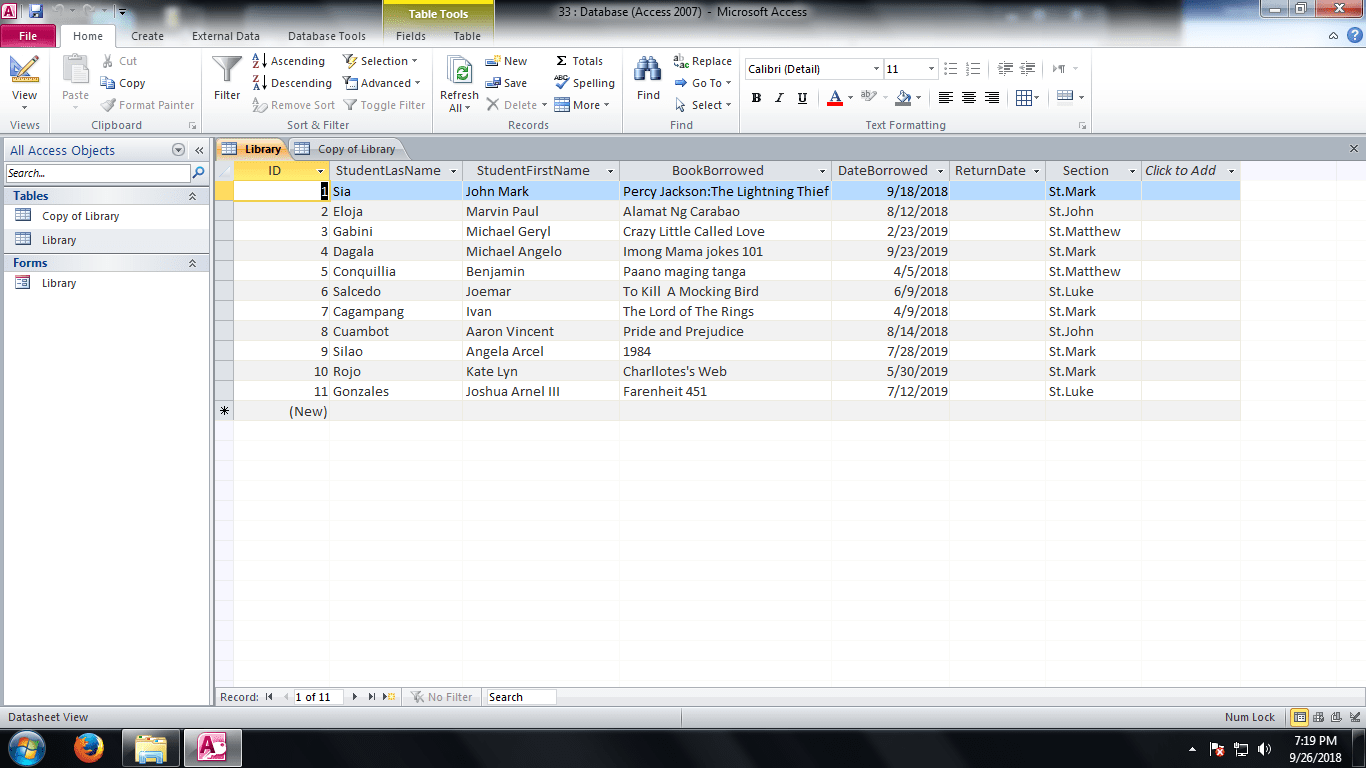Switch to the Database Tools tab

[x=327, y=36]
